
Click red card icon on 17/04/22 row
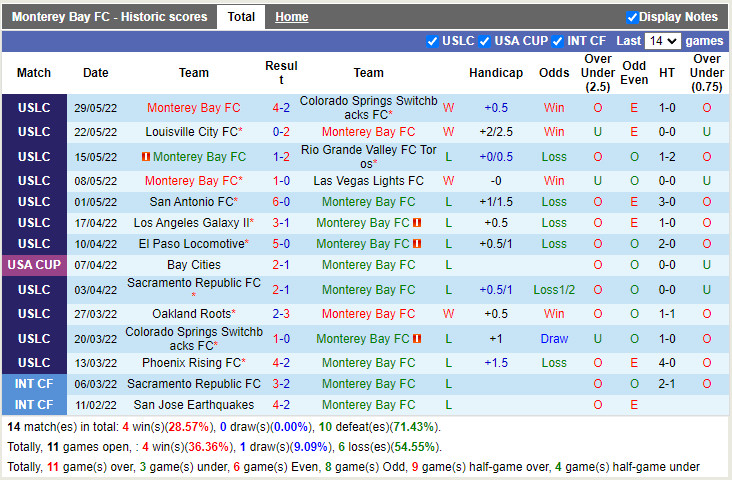(417, 223)
